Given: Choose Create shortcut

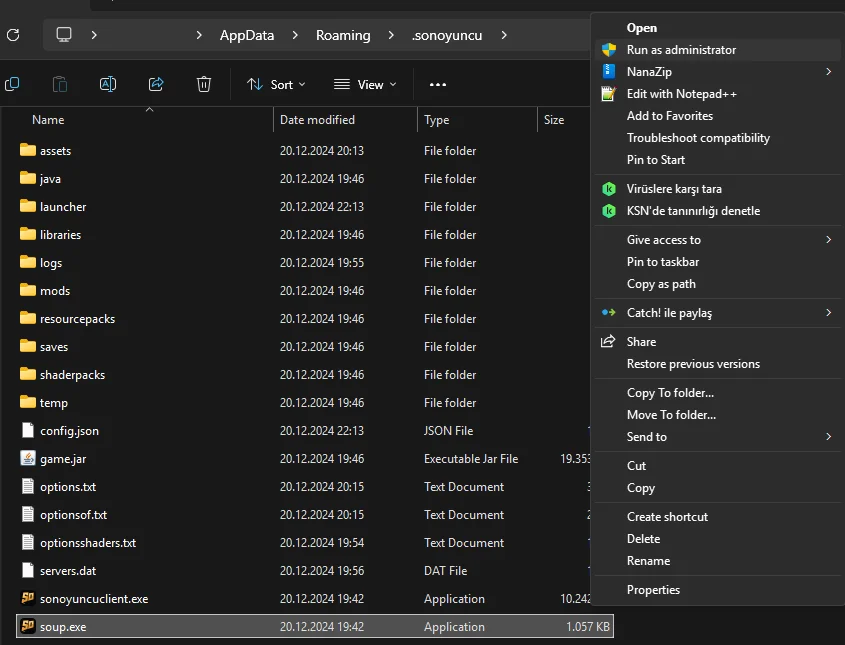Looking at the screenshot, I should [667, 517].
